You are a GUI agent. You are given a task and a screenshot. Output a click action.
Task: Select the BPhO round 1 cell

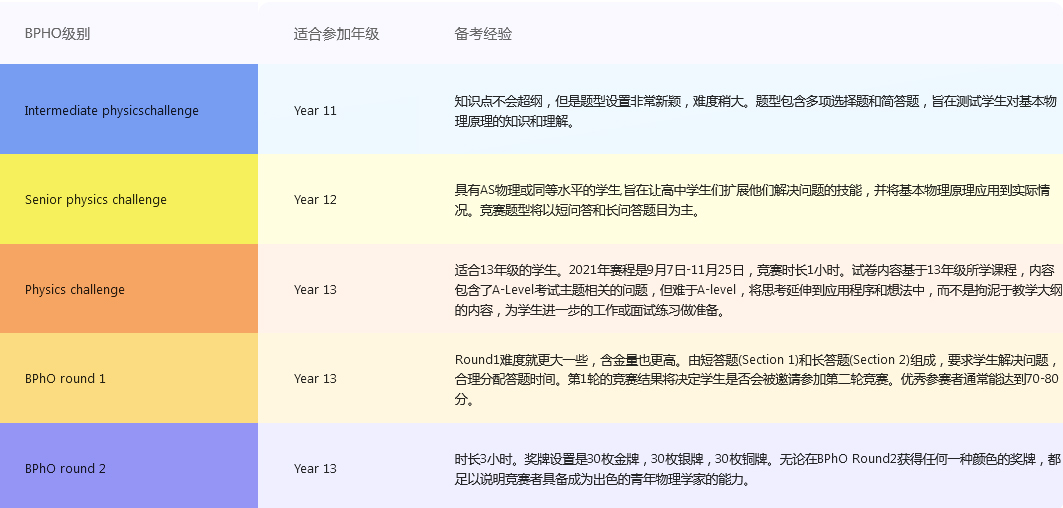pos(129,378)
